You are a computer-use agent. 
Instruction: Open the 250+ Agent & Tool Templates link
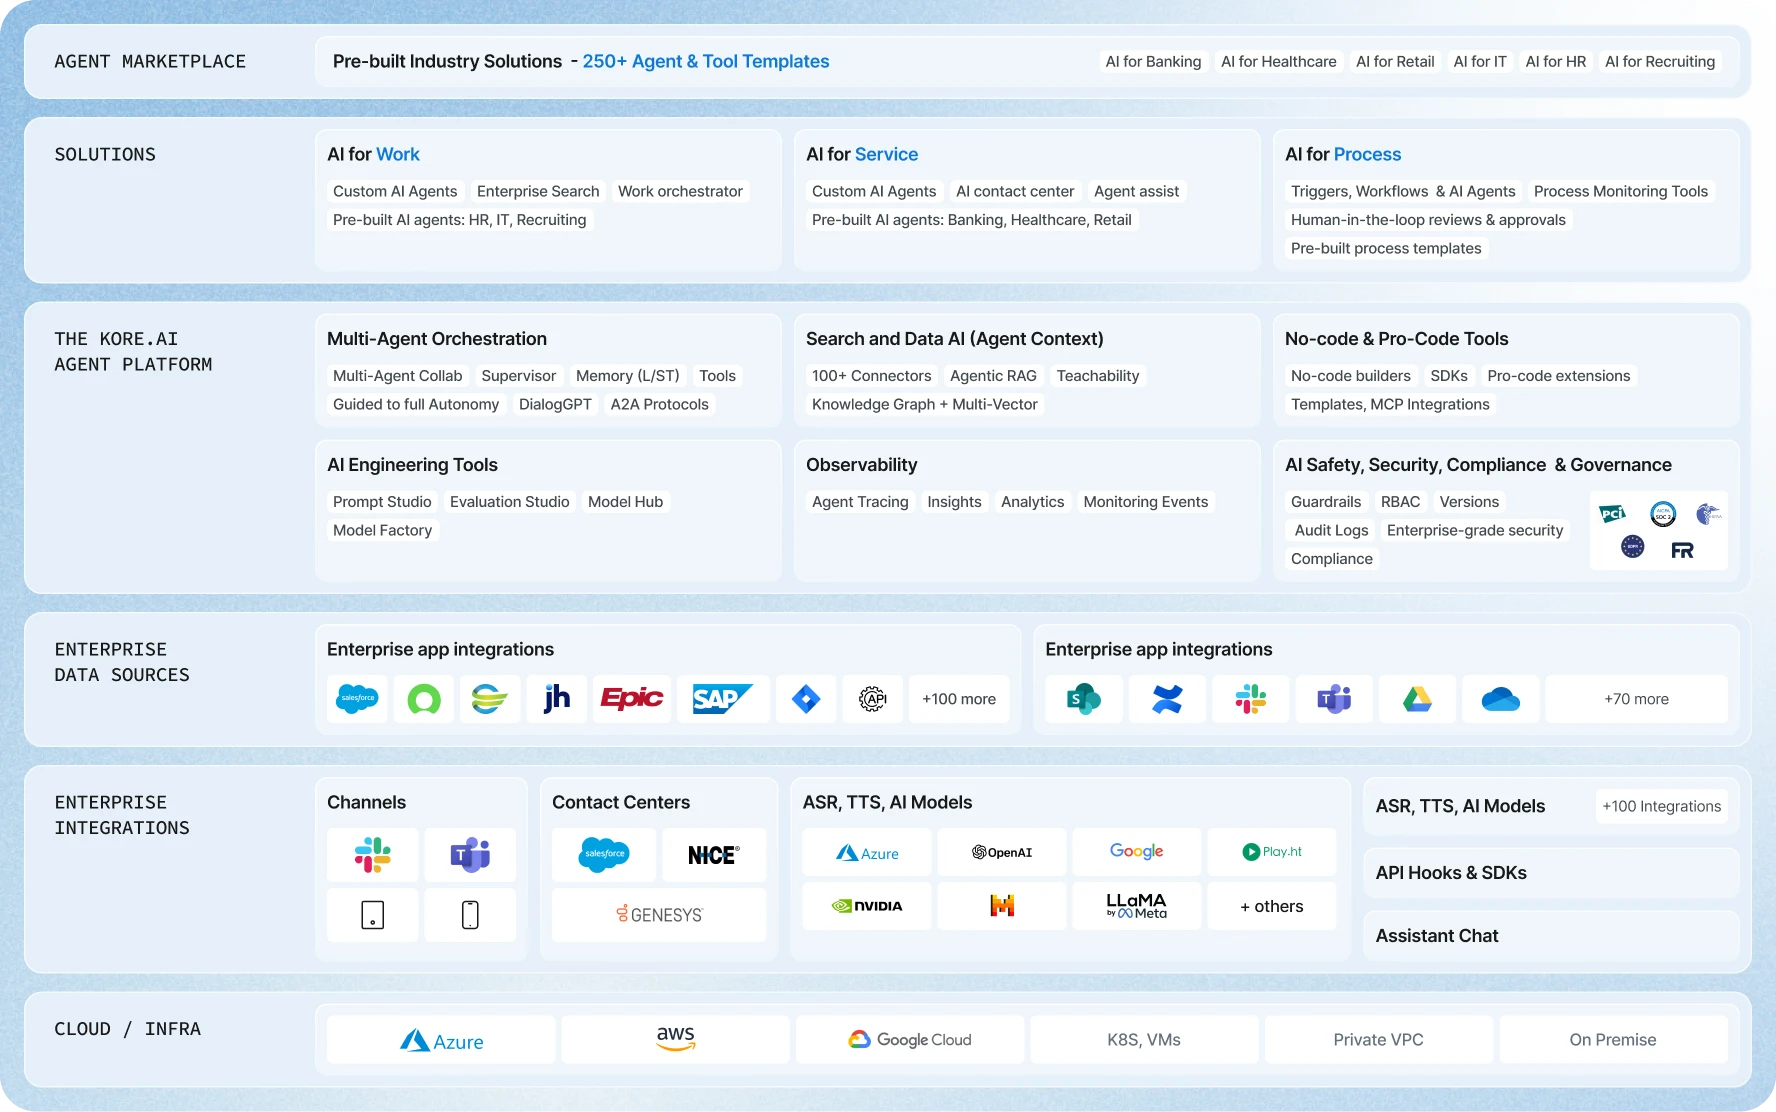coord(706,61)
